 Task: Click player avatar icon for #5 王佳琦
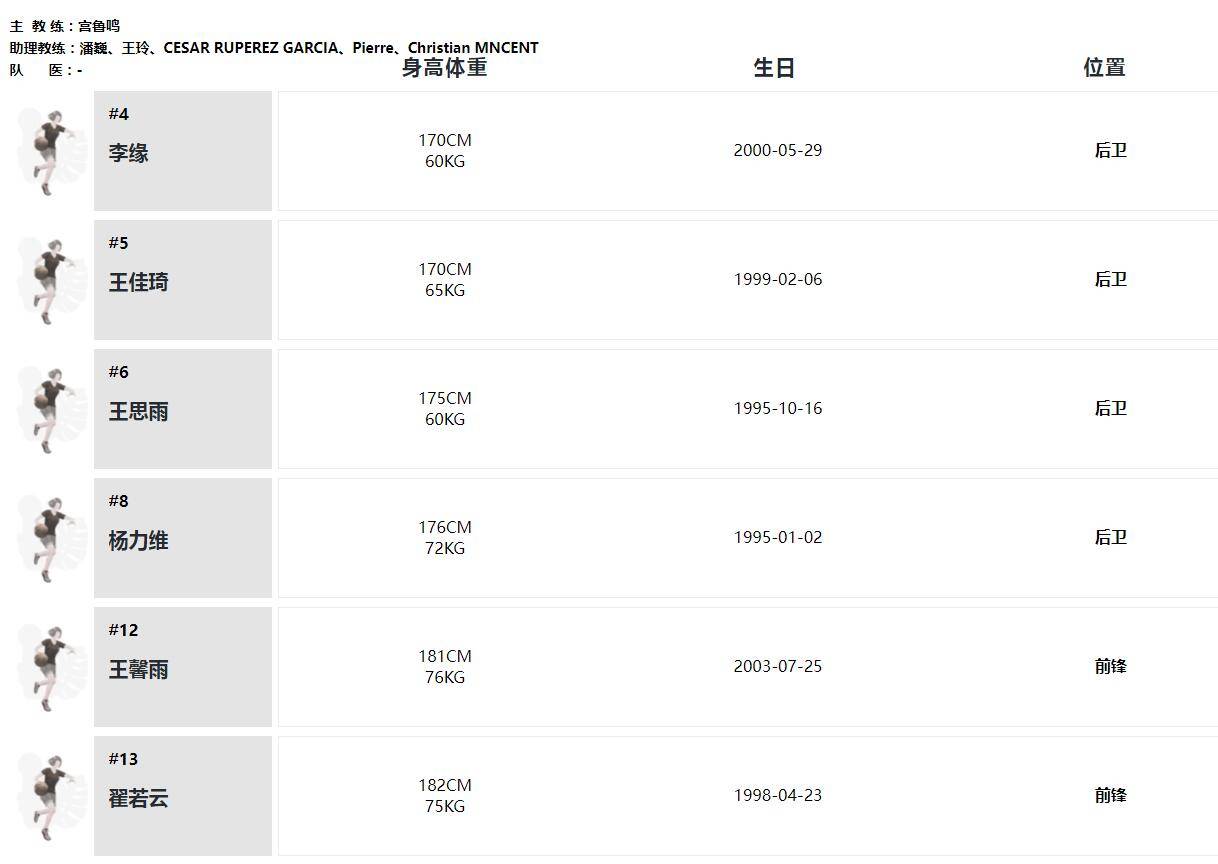click(48, 280)
